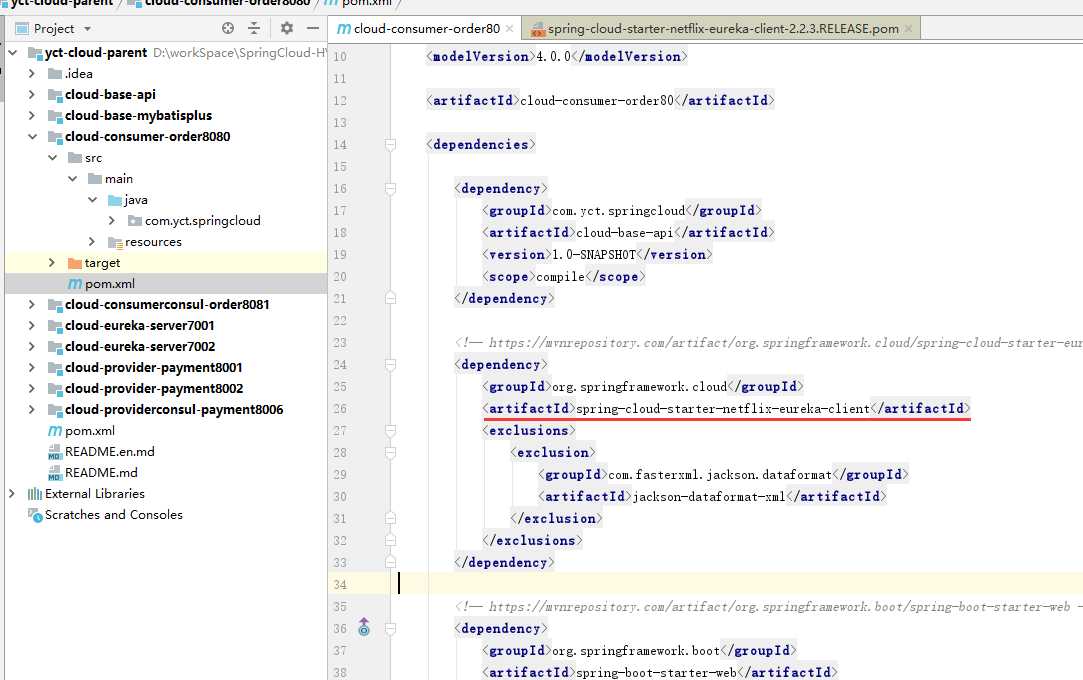The image size is (1083, 680).
Task: Collapse the main folder
Action: 73,179
